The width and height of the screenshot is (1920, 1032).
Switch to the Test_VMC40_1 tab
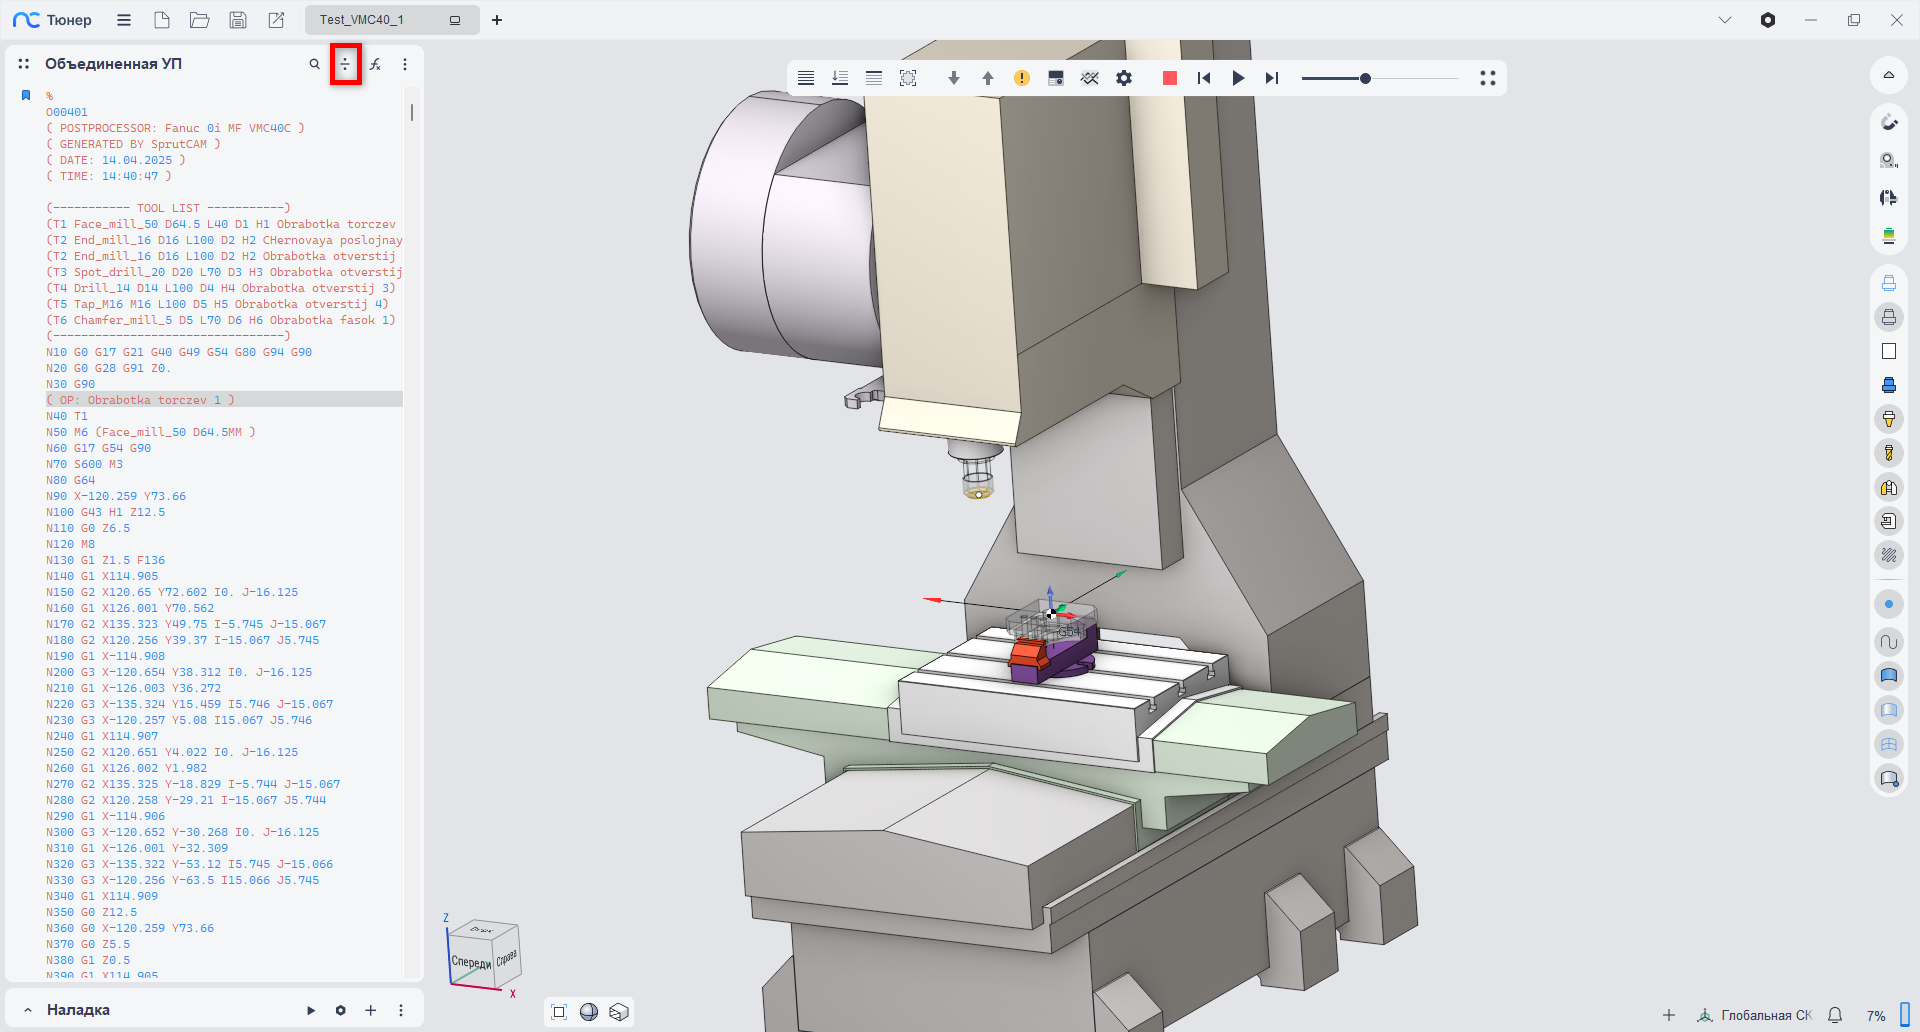[362, 20]
